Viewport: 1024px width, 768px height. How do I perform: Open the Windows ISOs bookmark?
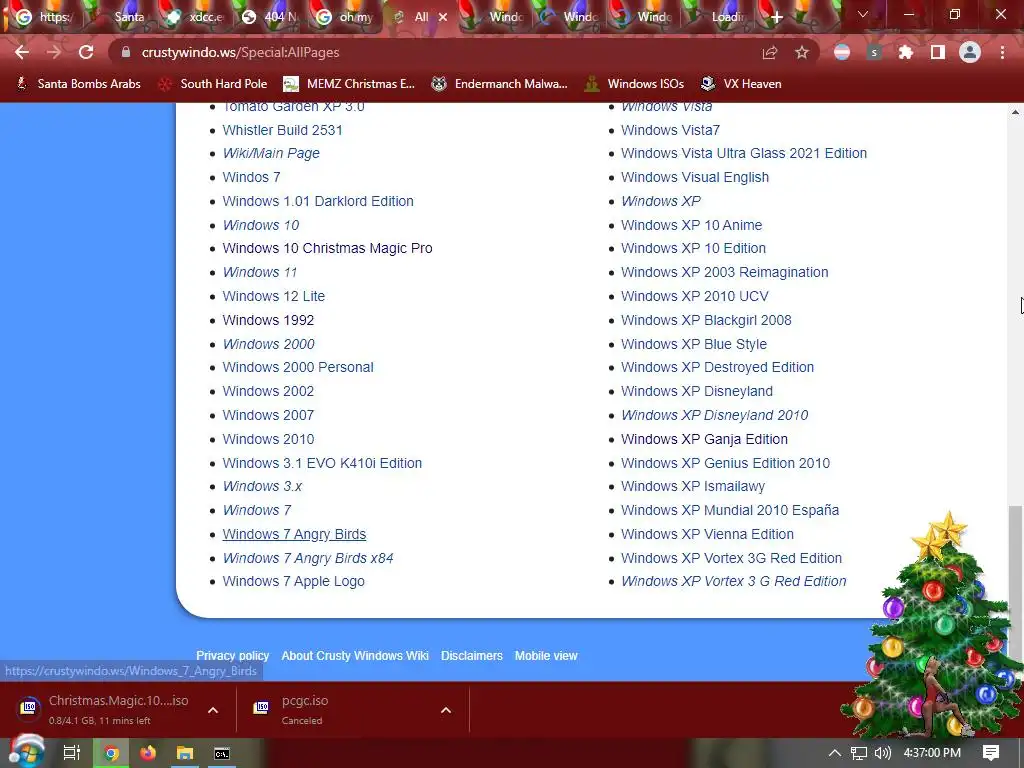pos(634,84)
